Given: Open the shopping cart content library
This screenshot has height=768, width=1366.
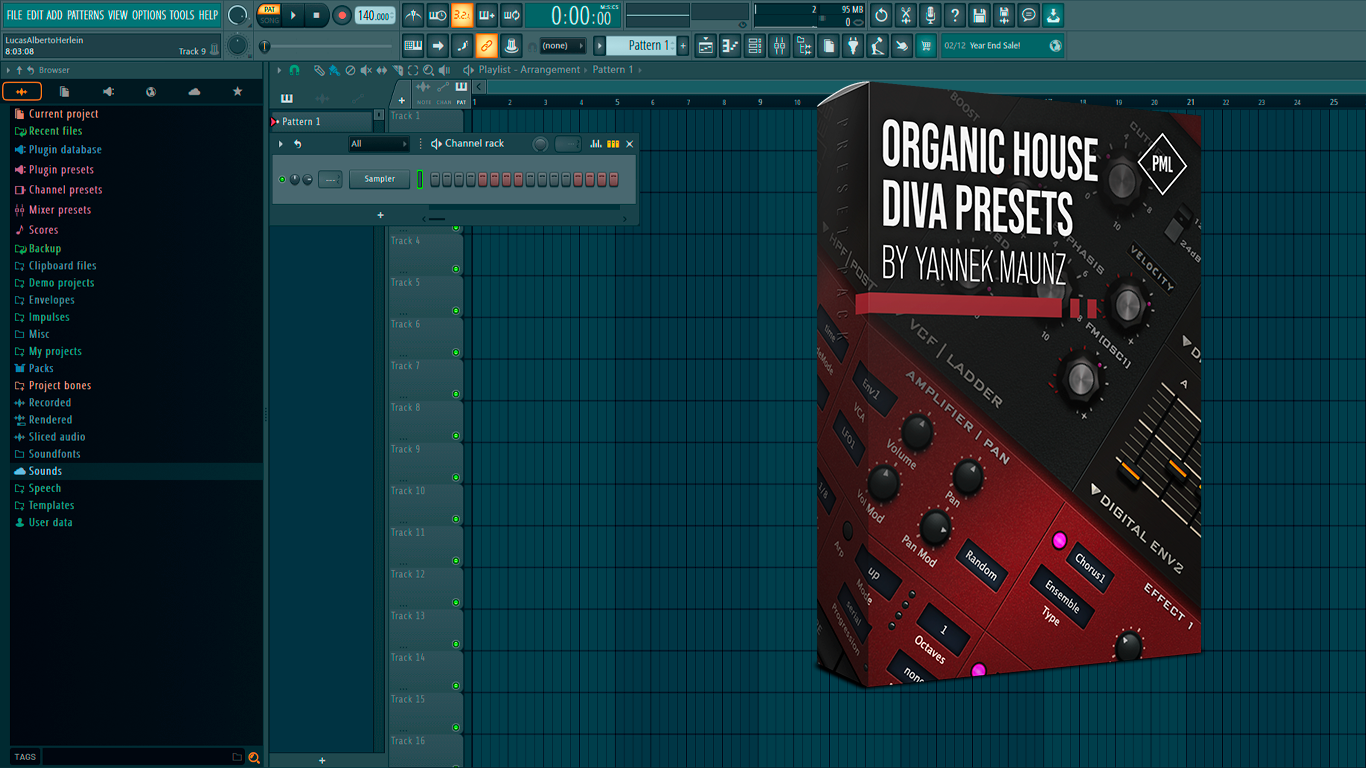Looking at the screenshot, I should pyautogui.click(x=926, y=45).
